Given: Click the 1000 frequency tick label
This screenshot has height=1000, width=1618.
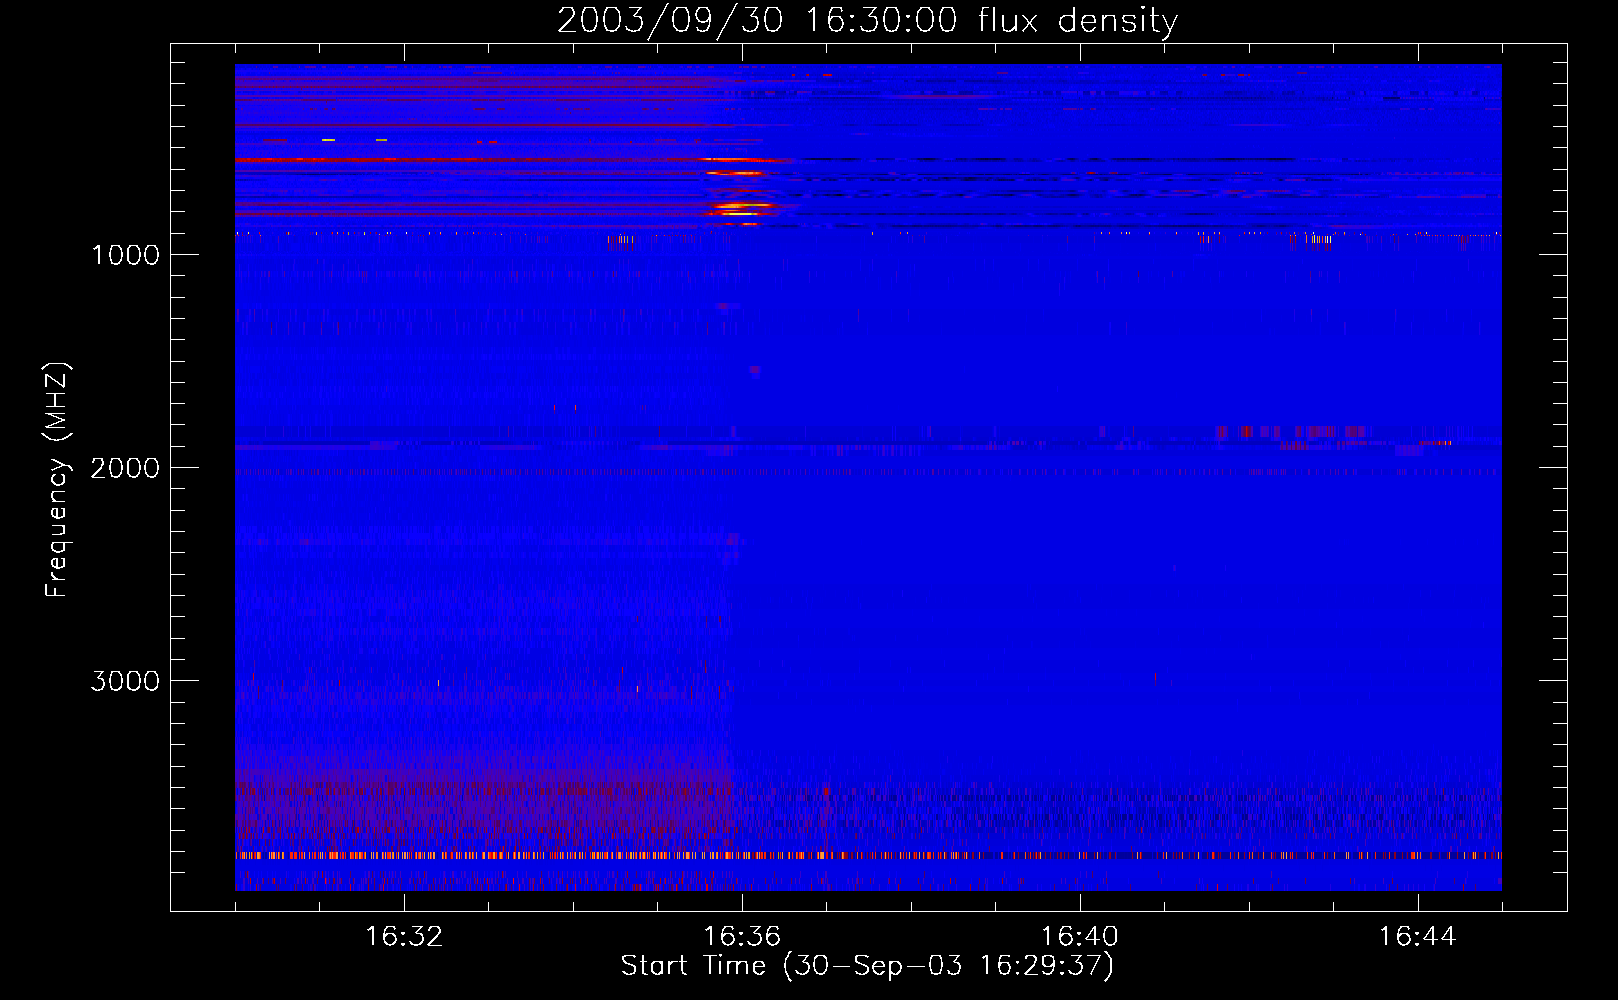Looking at the screenshot, I should (125, 255).
